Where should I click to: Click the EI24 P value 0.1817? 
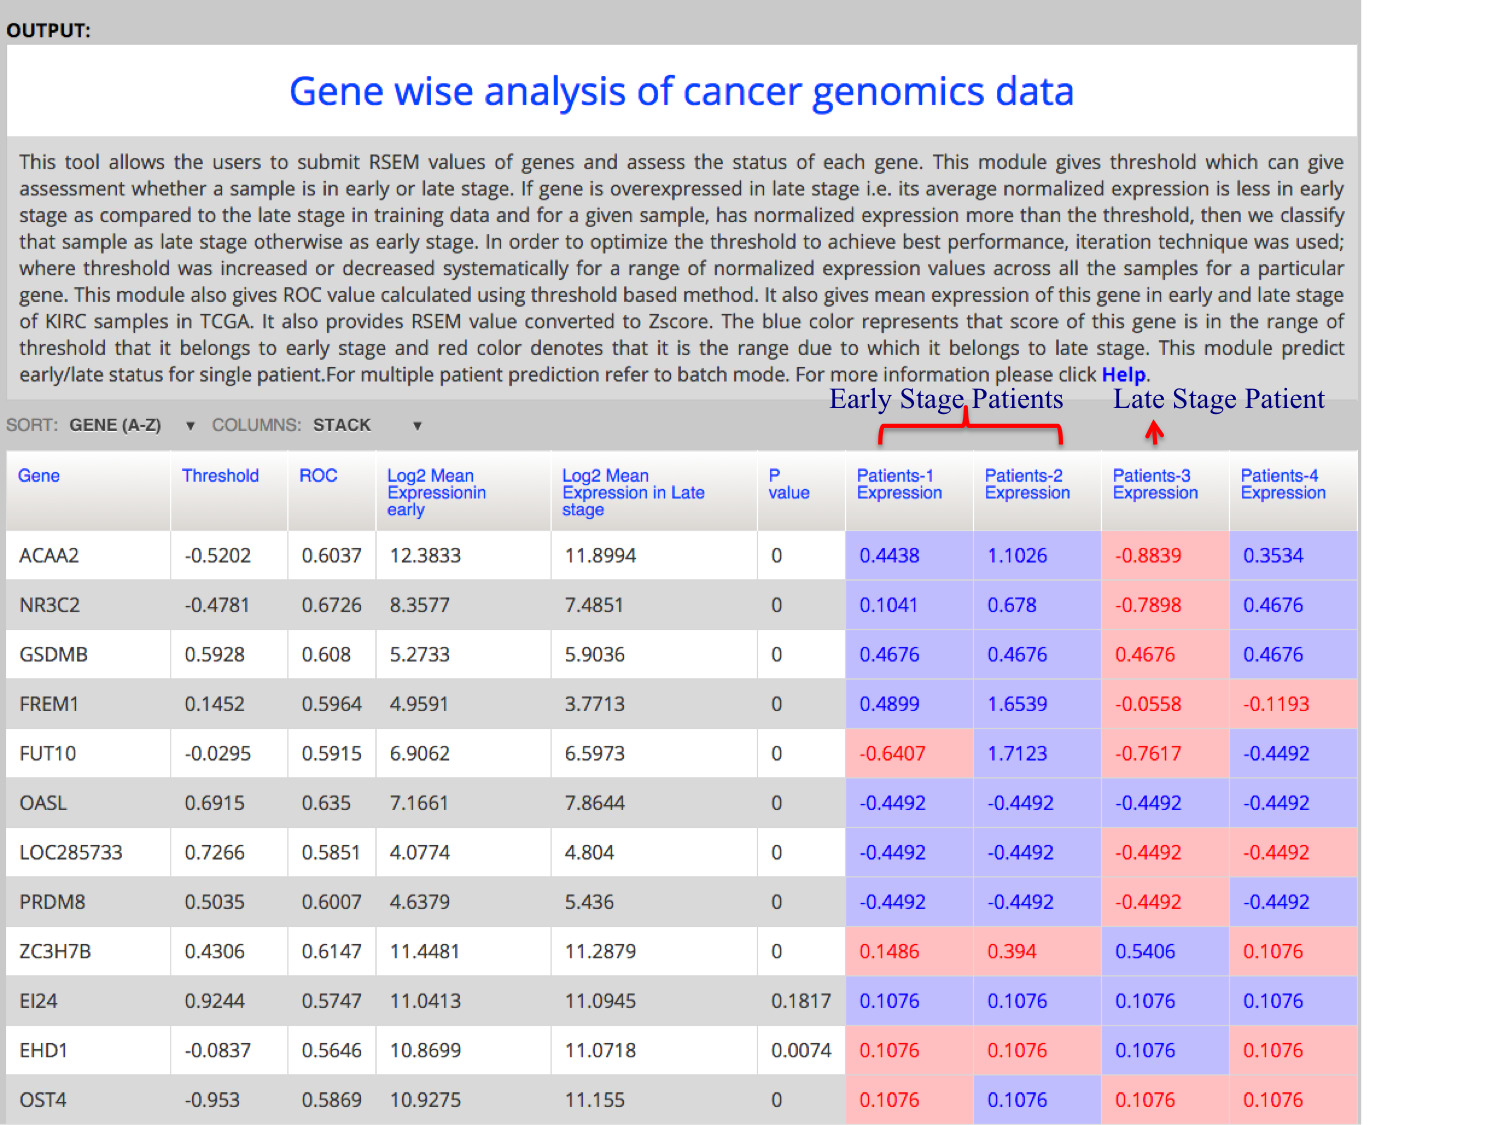(x=800, y=1001)
